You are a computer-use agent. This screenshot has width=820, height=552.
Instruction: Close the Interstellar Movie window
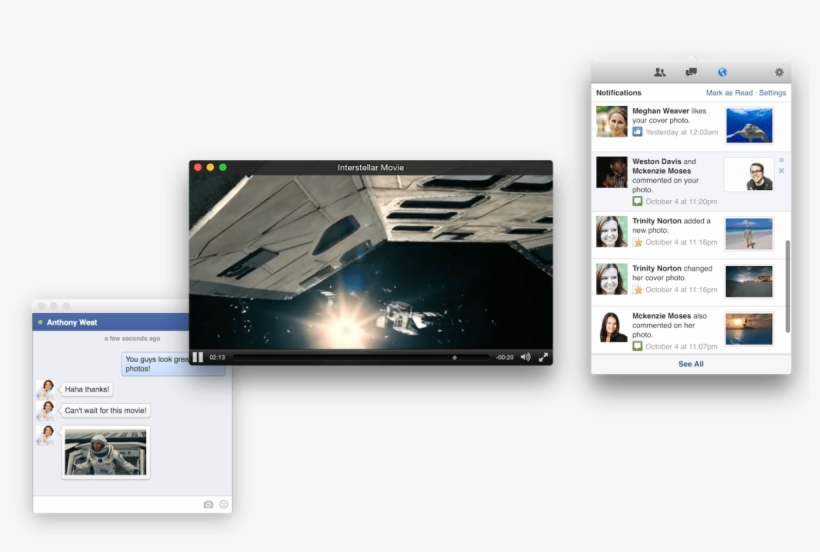[x=198, y=167]
